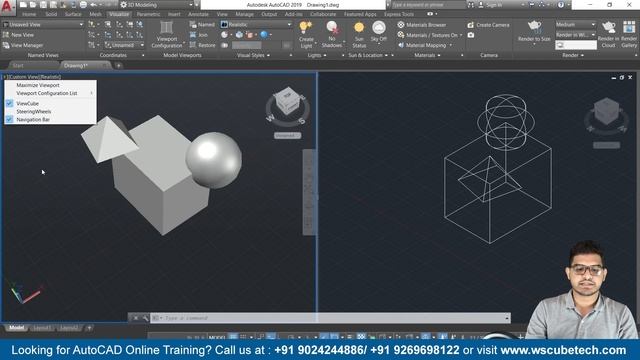640x360 pixels.
Task: Open the Viewport Configuration List submenu
Action: click(50, 93)
